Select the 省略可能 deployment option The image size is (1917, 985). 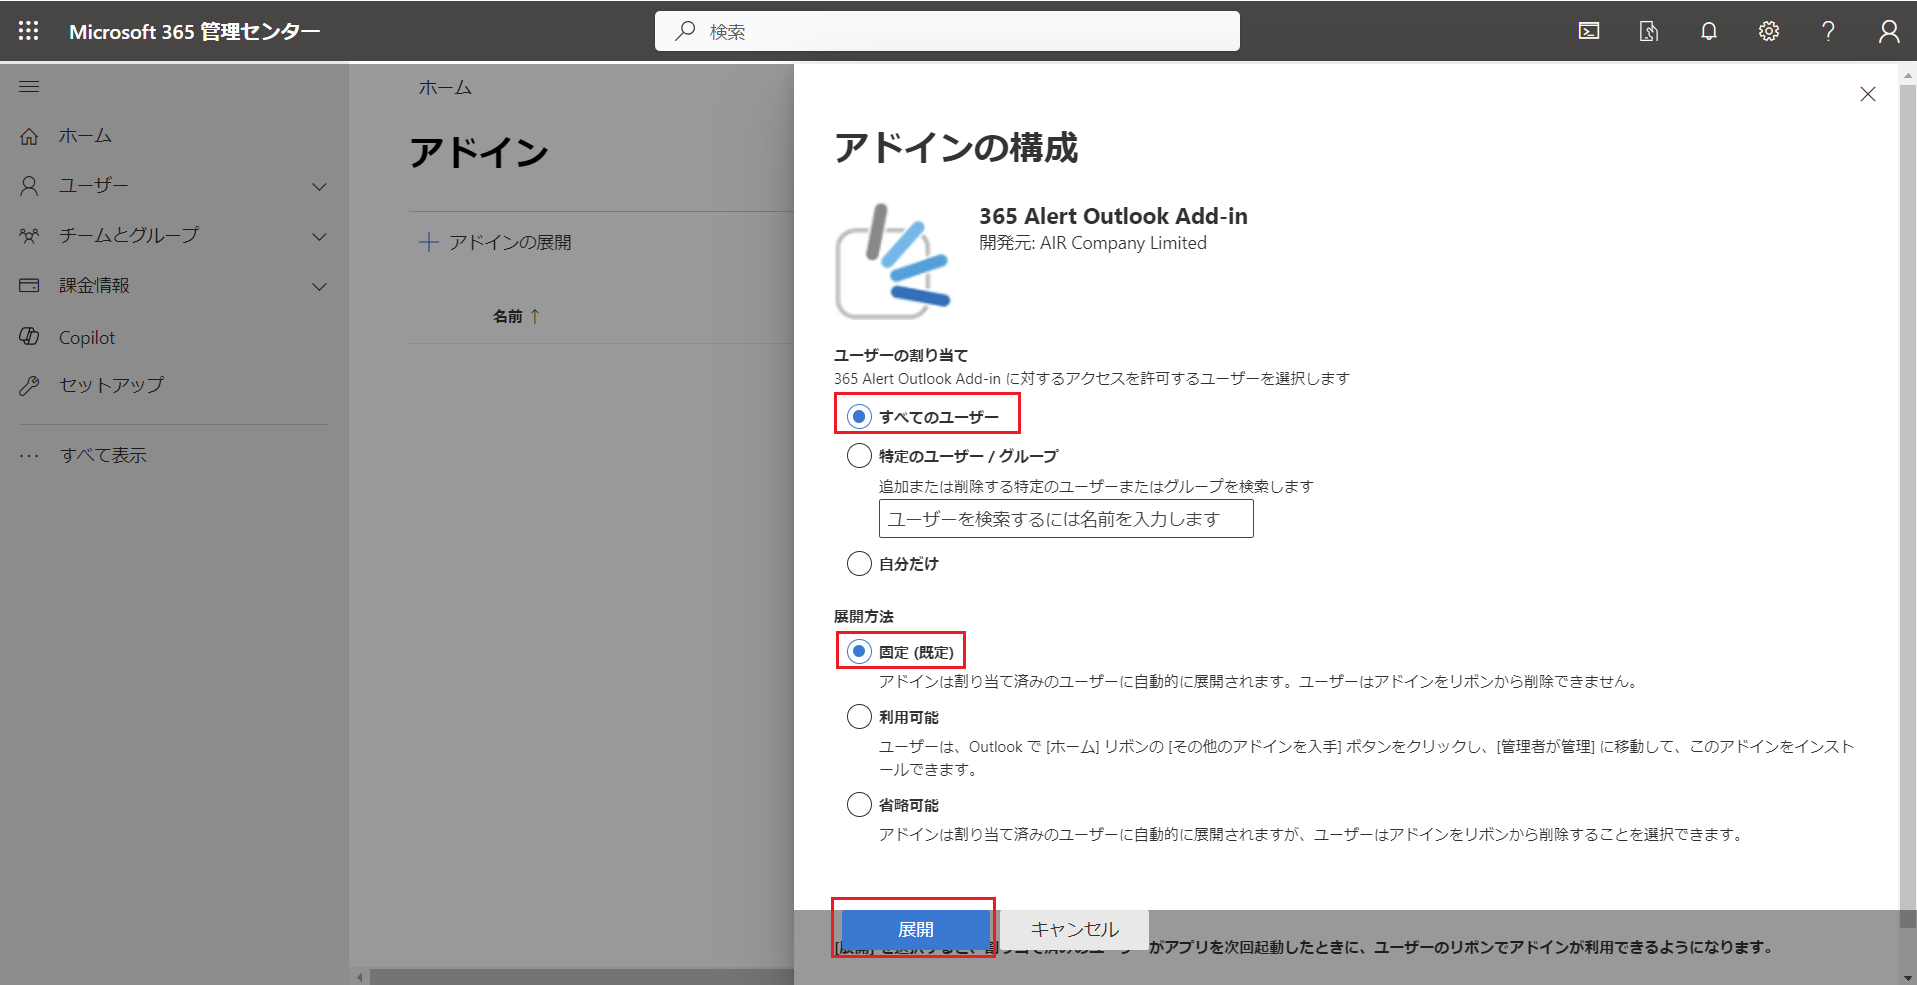[x=859, y=805]
